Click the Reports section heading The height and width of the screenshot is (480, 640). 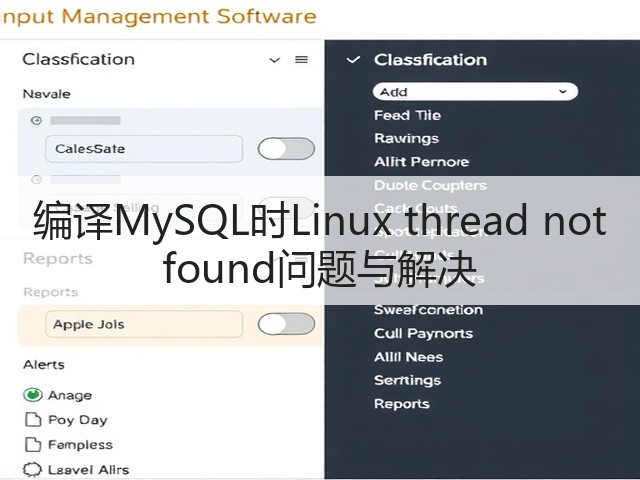tap(58, 258)
